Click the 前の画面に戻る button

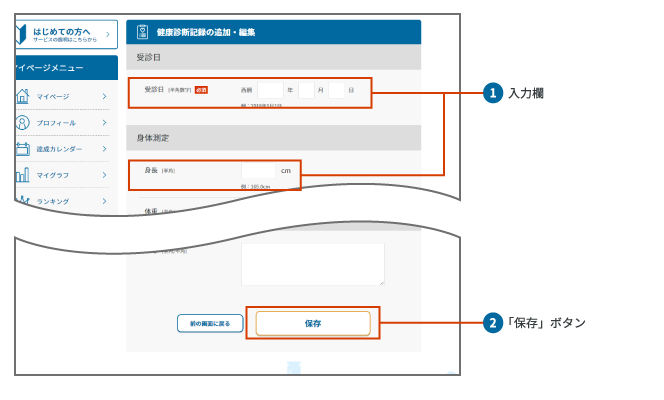coord(210,323)
